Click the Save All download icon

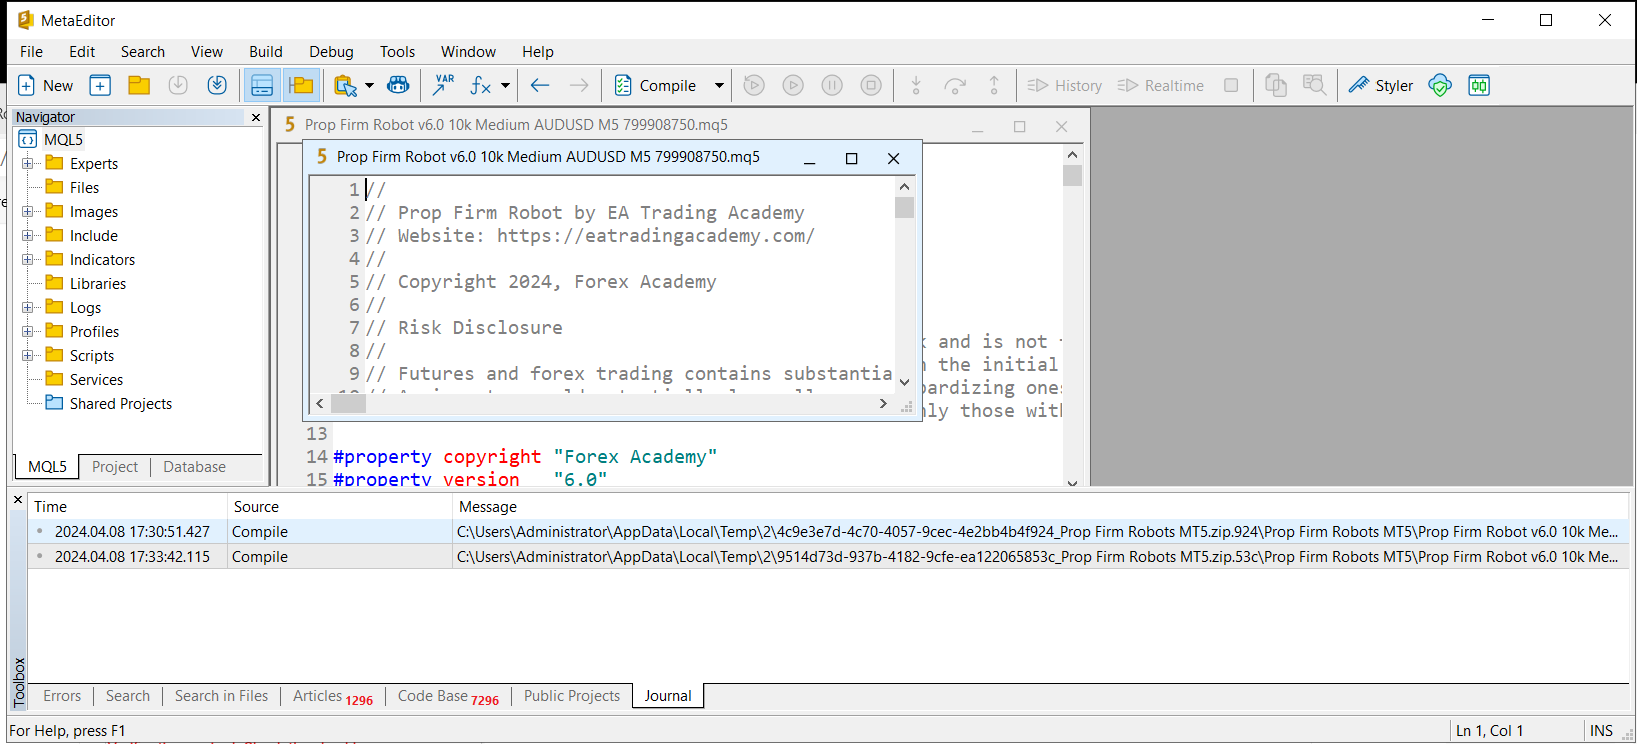(x=217, y=86)
